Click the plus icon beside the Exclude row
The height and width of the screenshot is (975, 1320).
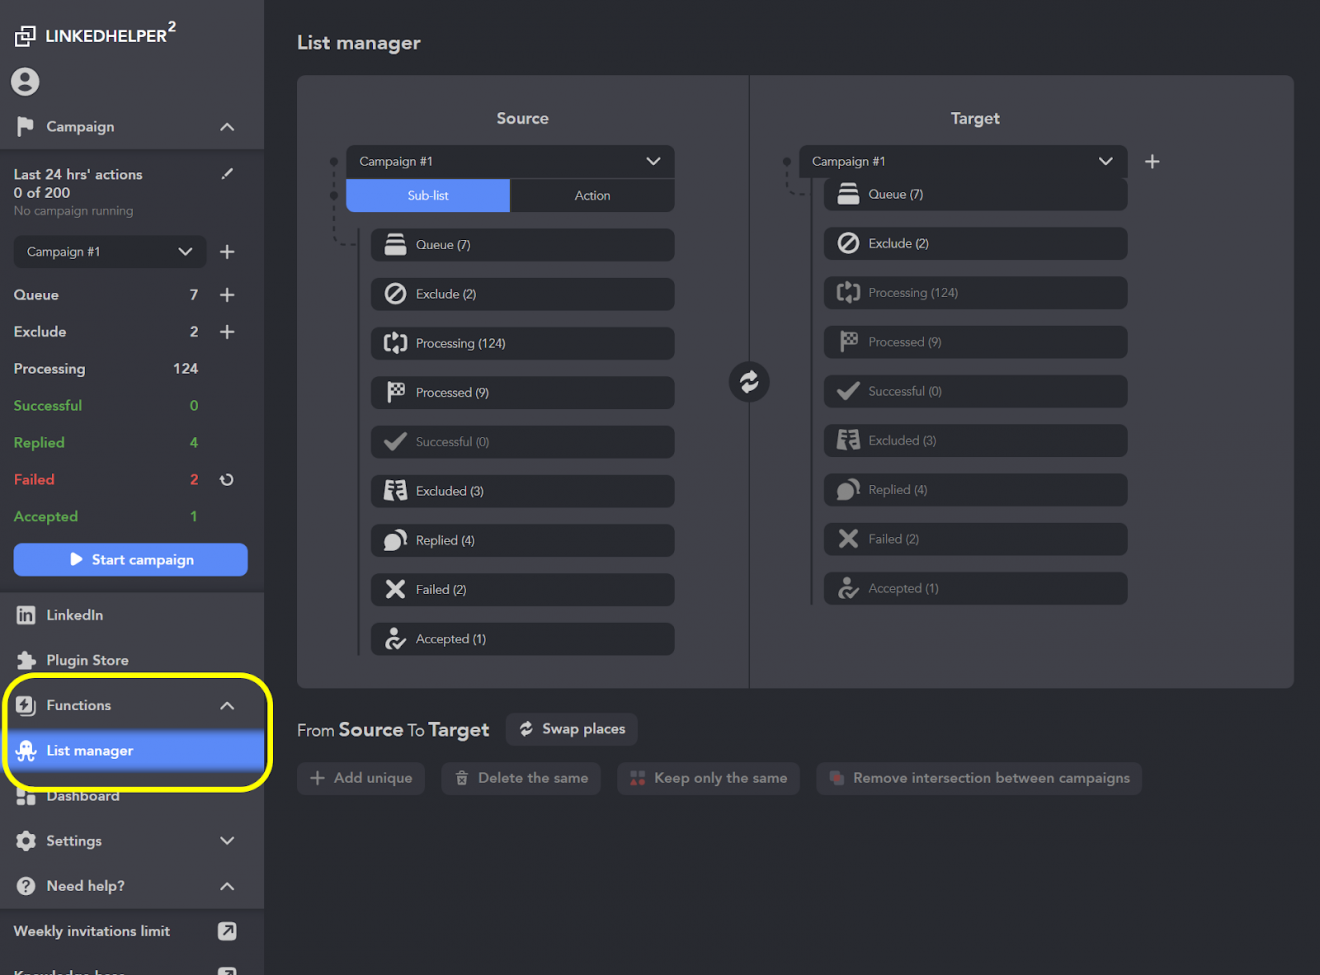[x=227, y=331]
